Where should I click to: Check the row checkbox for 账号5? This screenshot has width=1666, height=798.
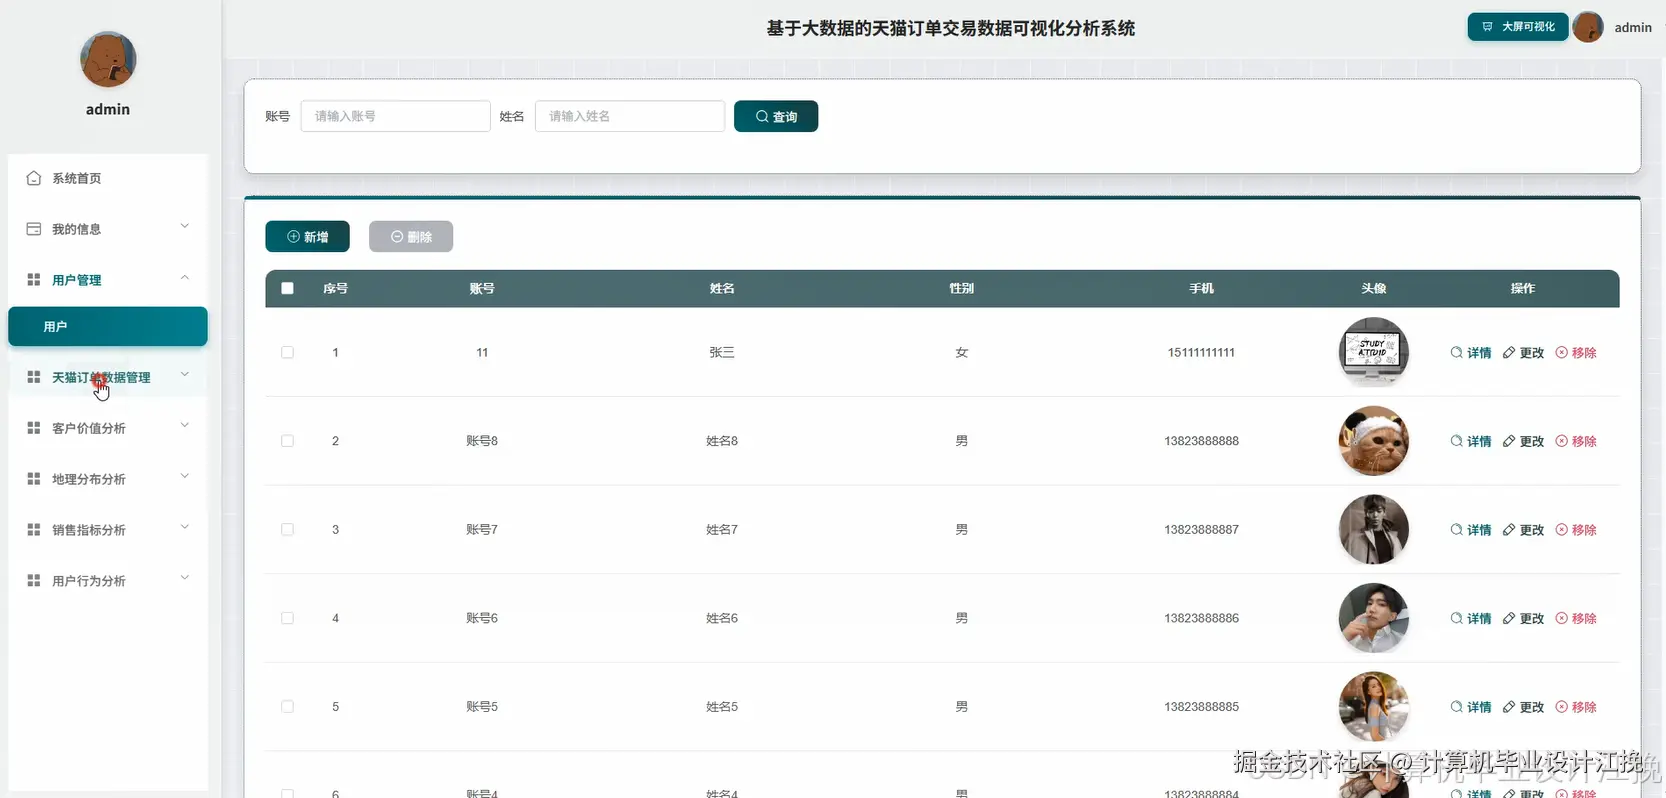click(287, 707)
